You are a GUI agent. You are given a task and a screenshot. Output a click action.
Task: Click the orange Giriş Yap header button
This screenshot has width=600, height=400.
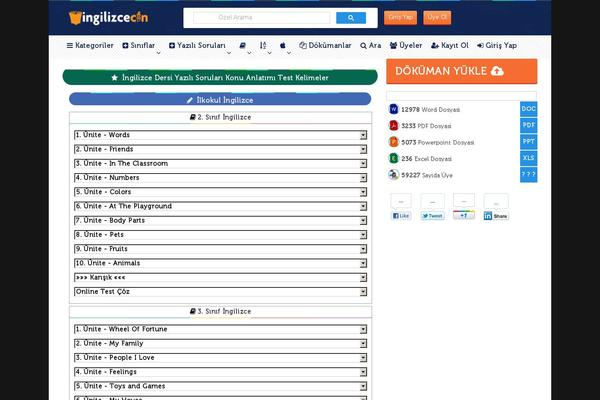click(x=400, y=18)
